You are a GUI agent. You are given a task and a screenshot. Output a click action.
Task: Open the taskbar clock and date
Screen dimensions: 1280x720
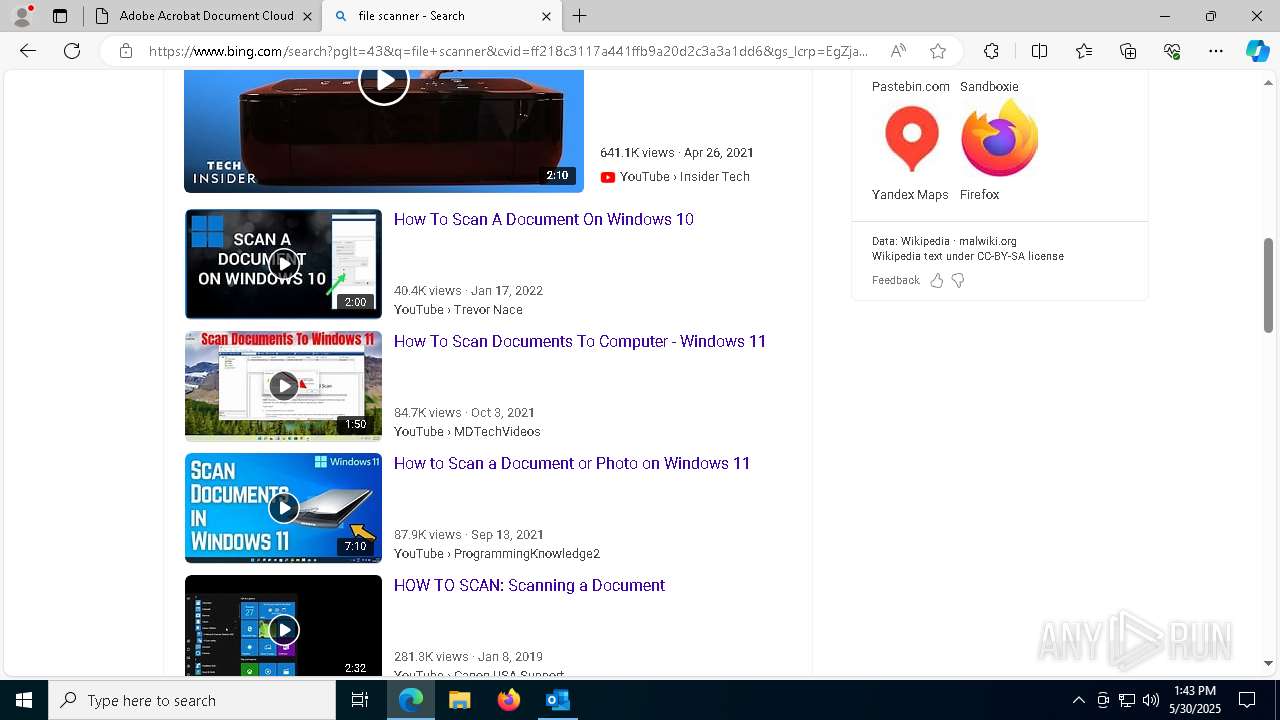coord(1195,700)
